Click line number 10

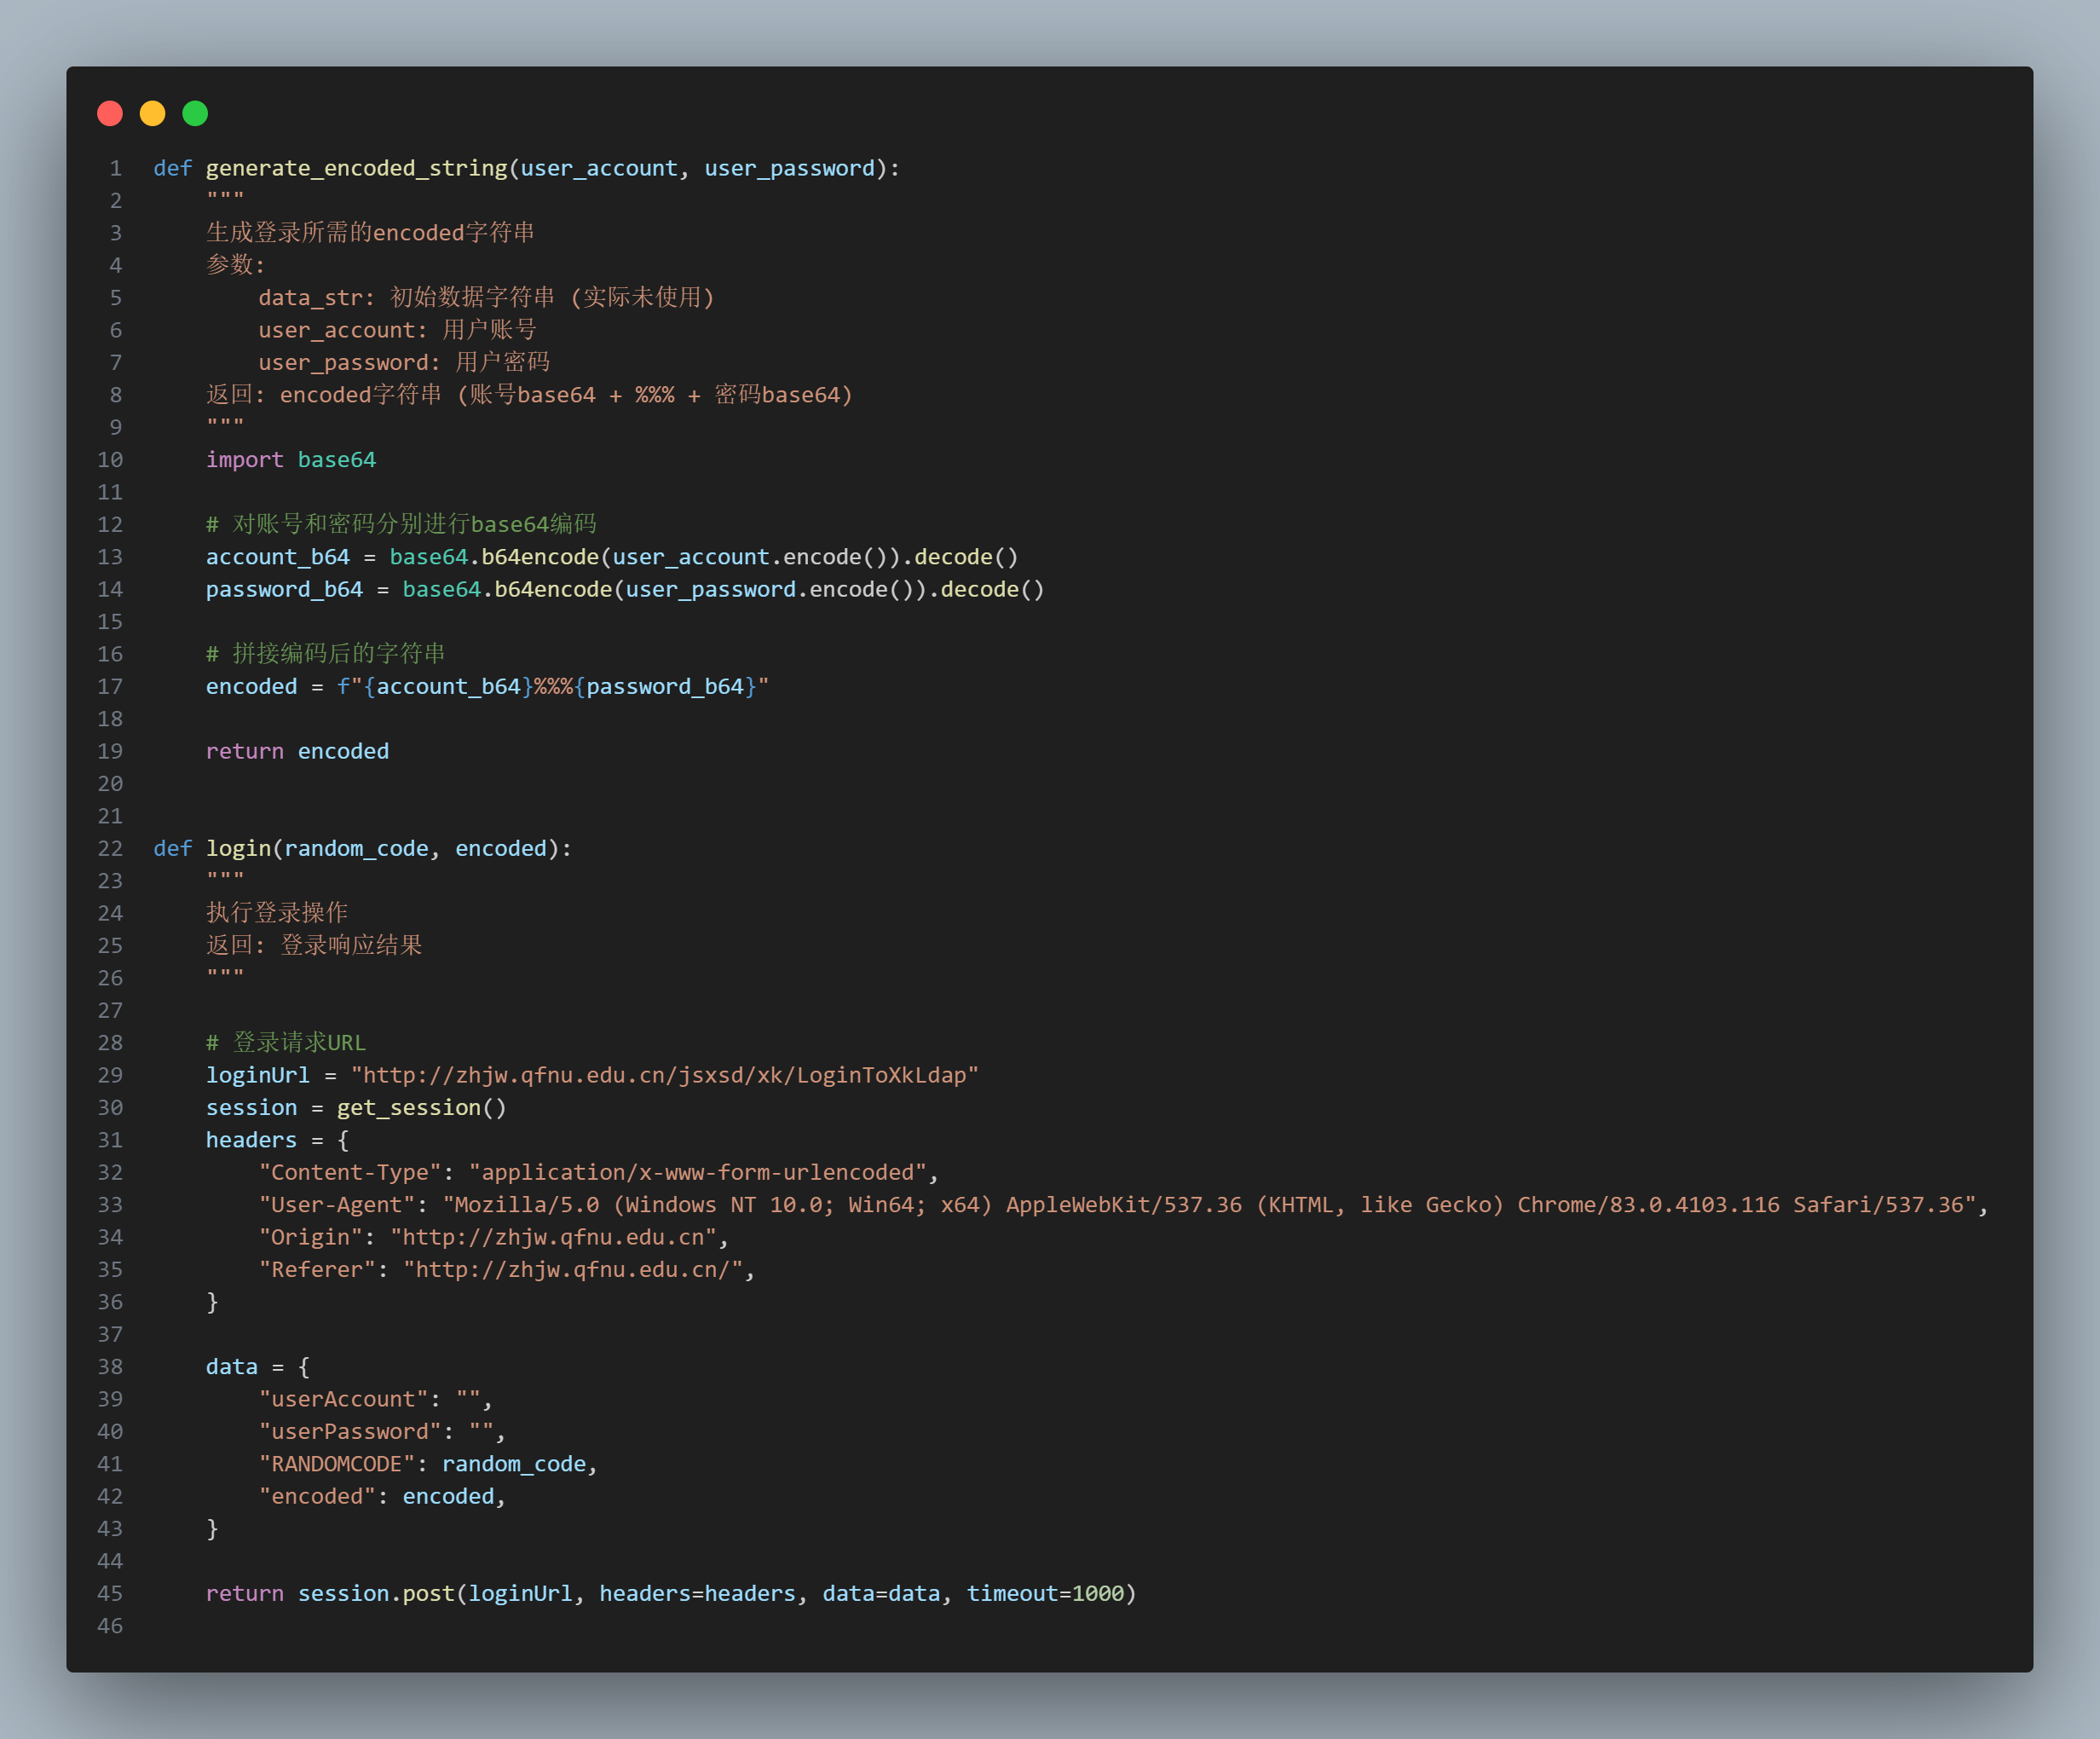(x=110, y=460)
